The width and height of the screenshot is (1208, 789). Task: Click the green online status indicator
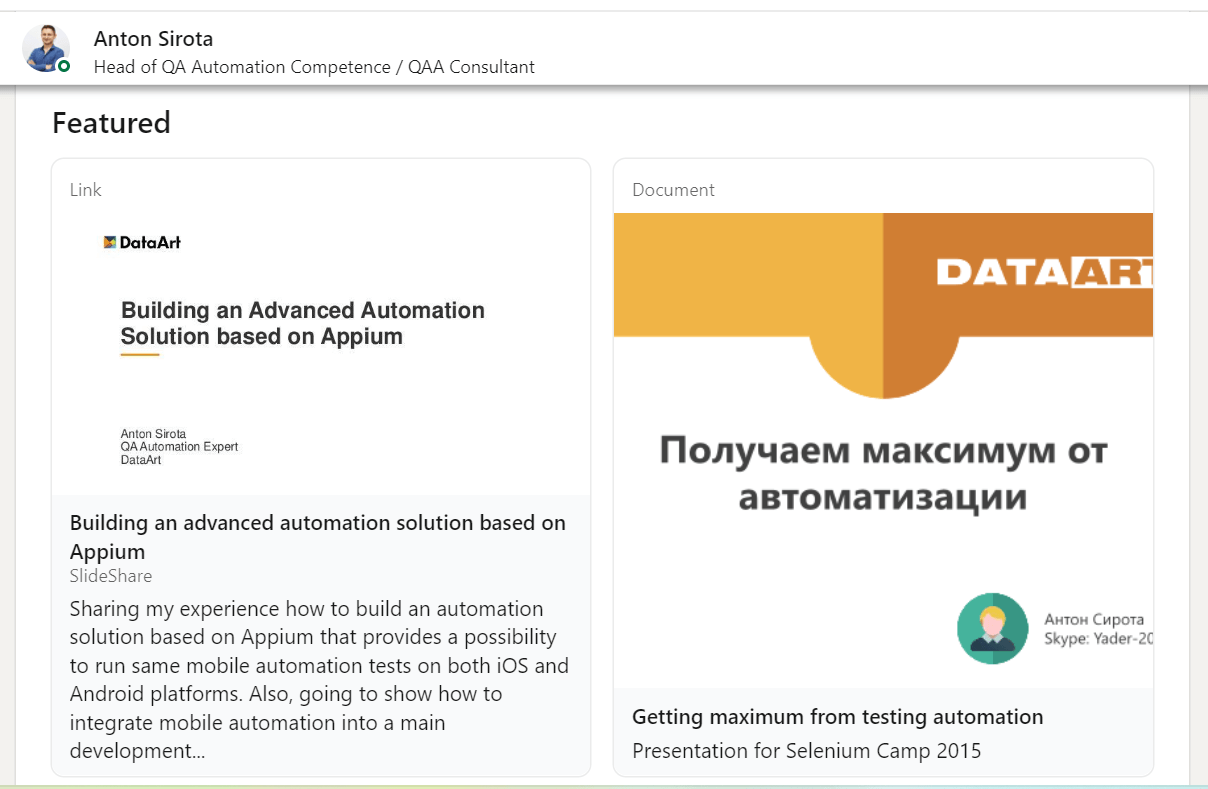pyautogui.click(x=64, y=66)
